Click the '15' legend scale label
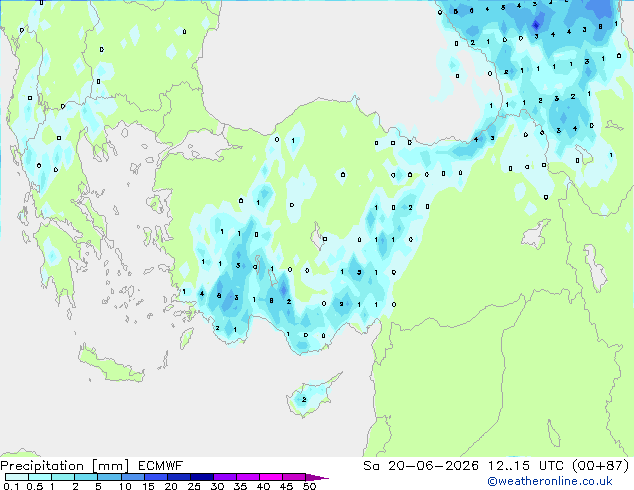Screen dimensions: 634x490 (x=148, y=486)
